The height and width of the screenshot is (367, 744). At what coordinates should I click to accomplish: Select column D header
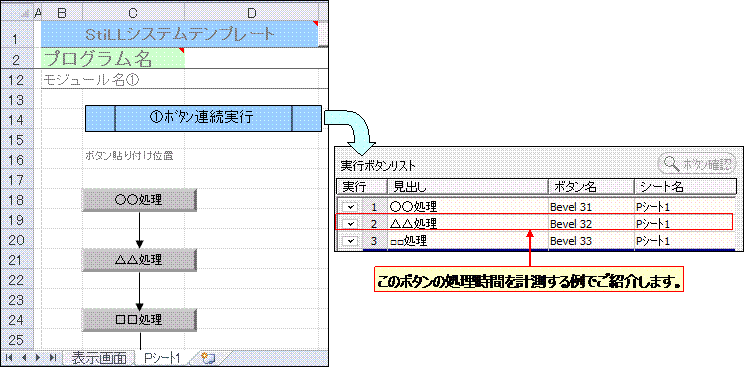[252, 14]
